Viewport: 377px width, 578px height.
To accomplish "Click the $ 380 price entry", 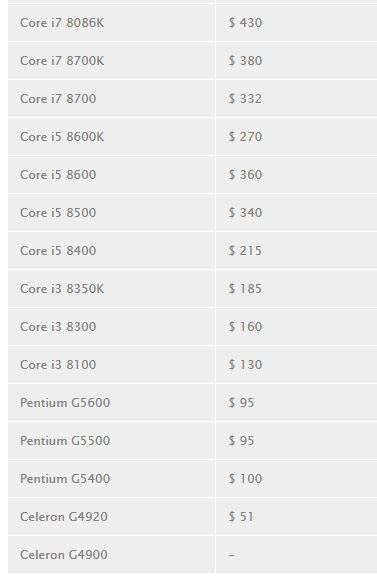I will point(245,60).
